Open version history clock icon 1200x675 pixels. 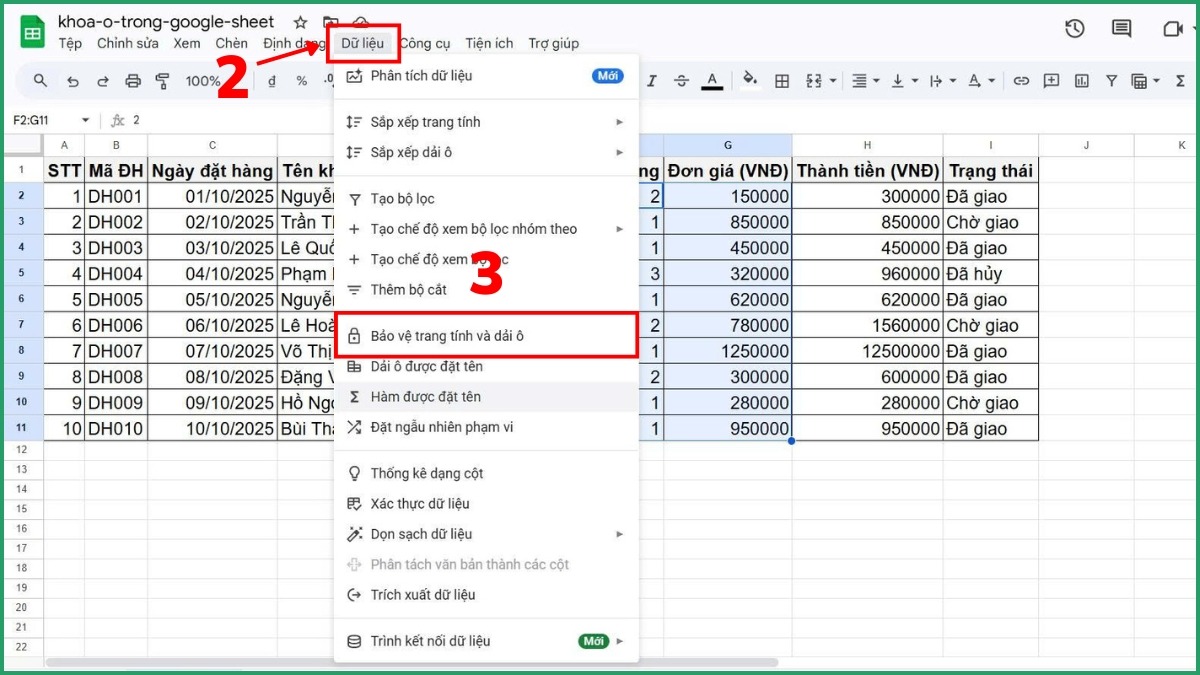coord(1075,29)
